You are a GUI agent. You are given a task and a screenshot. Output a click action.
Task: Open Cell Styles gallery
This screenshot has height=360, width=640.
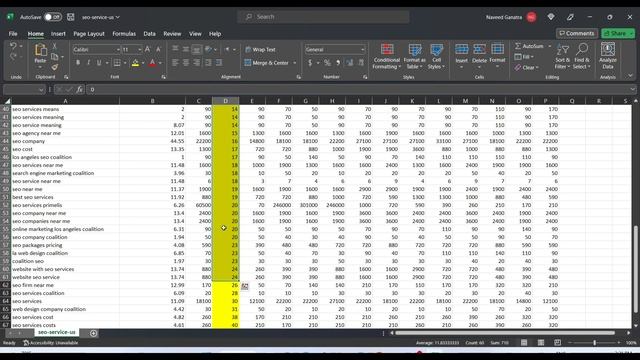tap(436, 56)
